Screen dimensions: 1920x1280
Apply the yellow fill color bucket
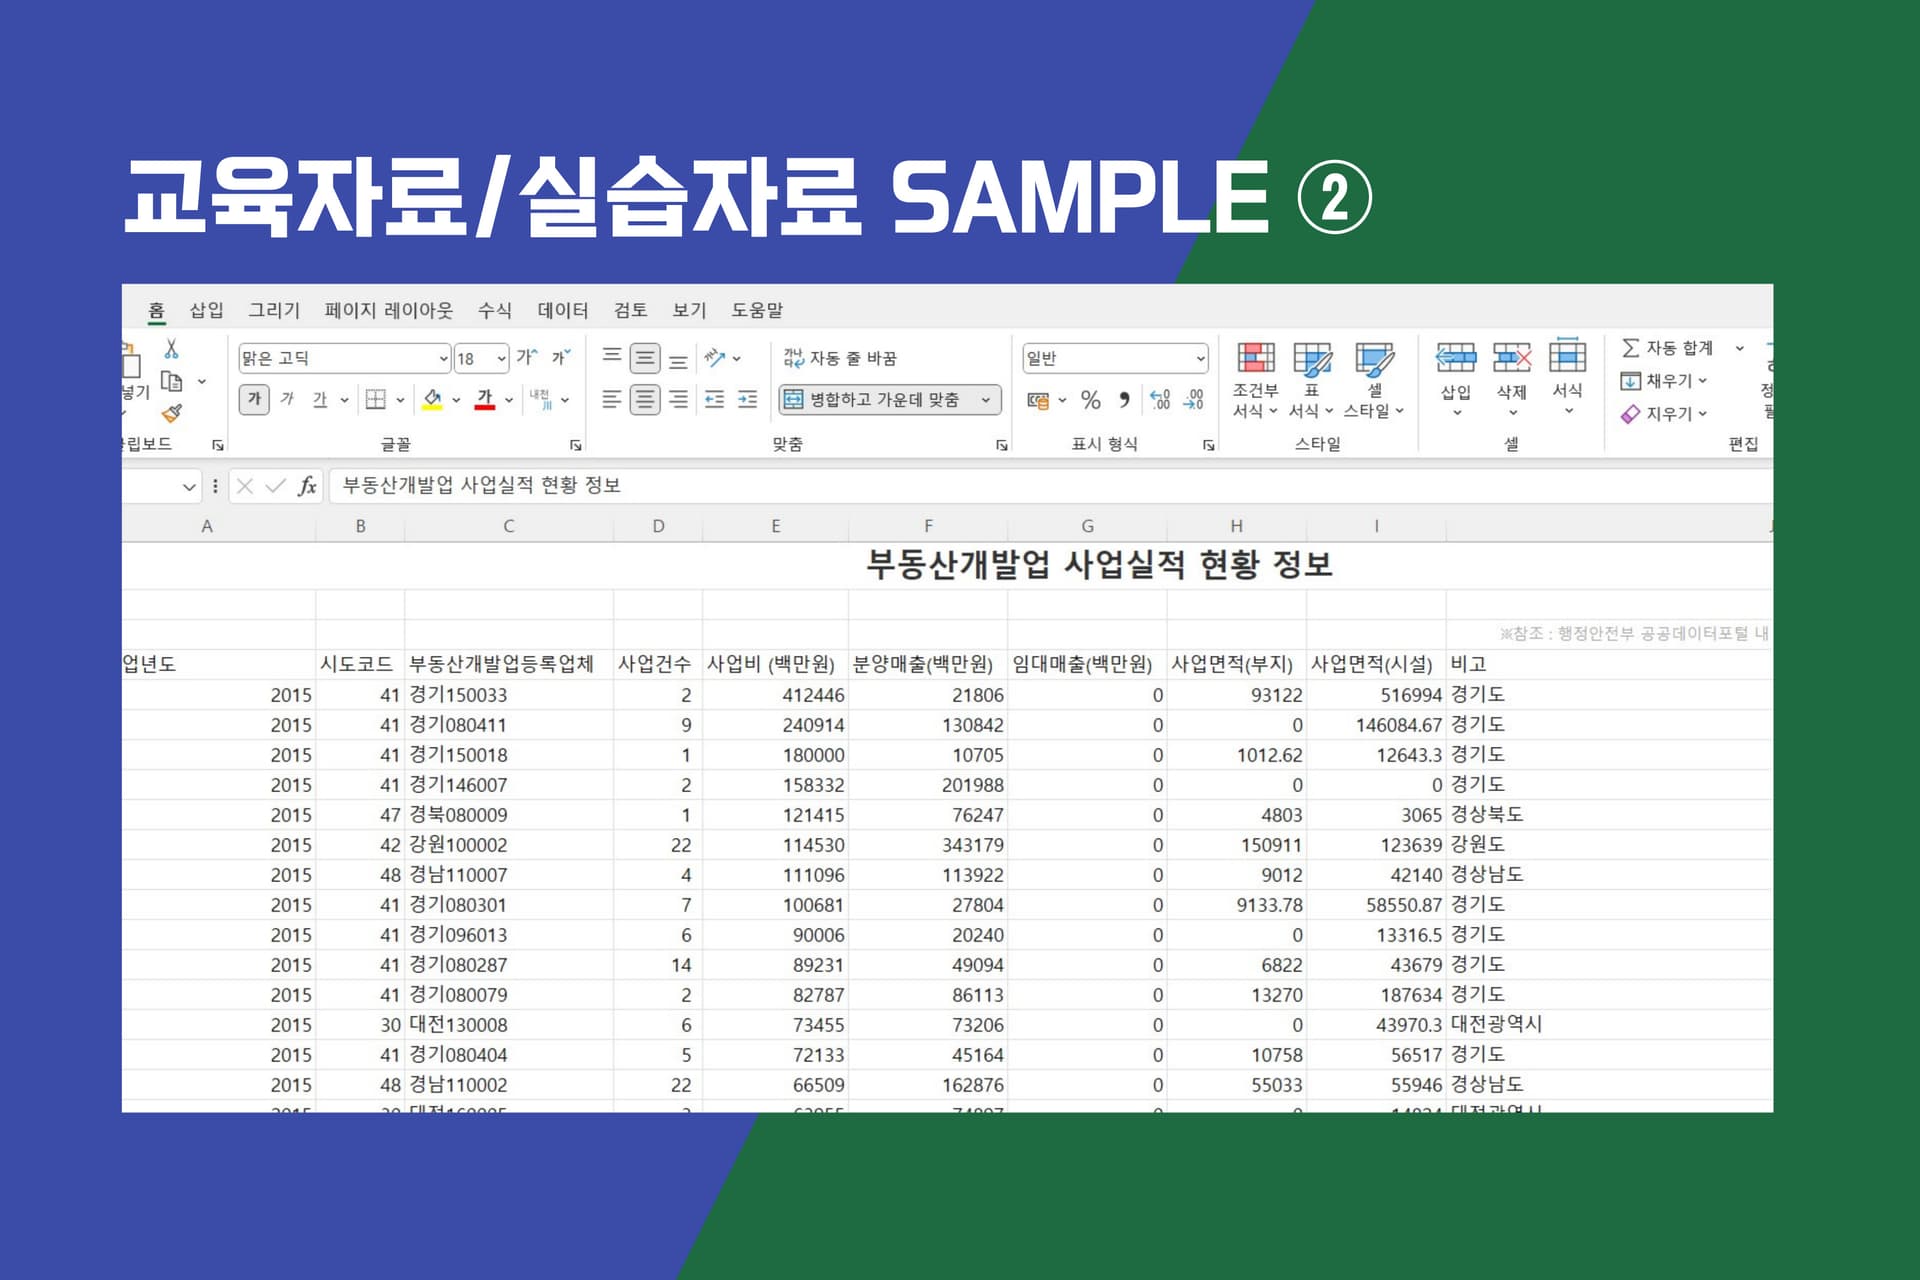[x=432, y=400]
